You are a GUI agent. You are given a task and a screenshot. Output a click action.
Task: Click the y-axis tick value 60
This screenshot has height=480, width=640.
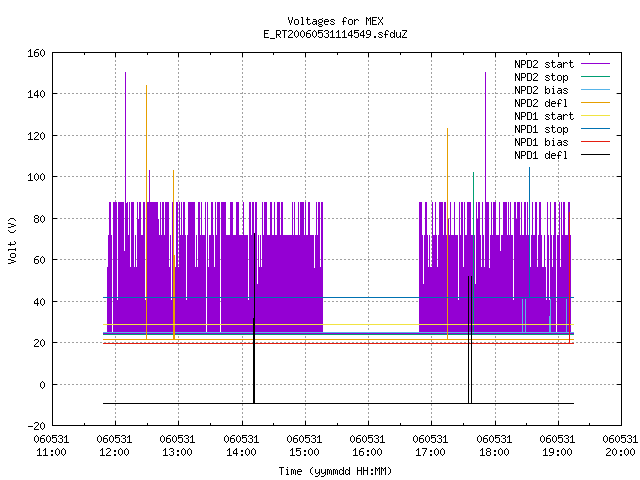point(39,260)
